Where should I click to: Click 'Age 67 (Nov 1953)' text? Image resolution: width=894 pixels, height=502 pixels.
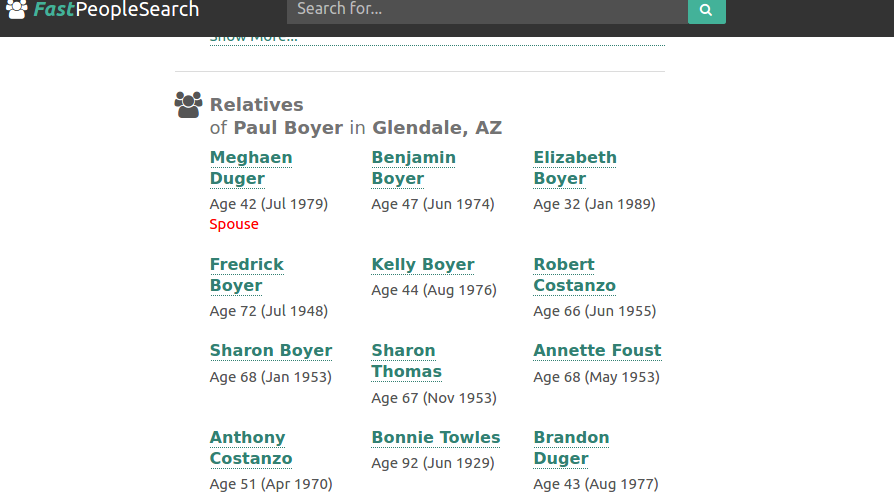(x=434, y=398)
